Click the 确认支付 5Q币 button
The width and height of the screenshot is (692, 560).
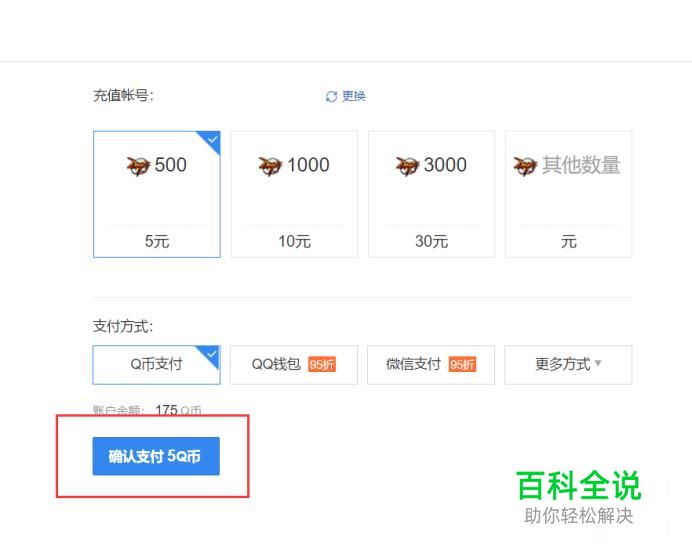(x=156, y=456)
